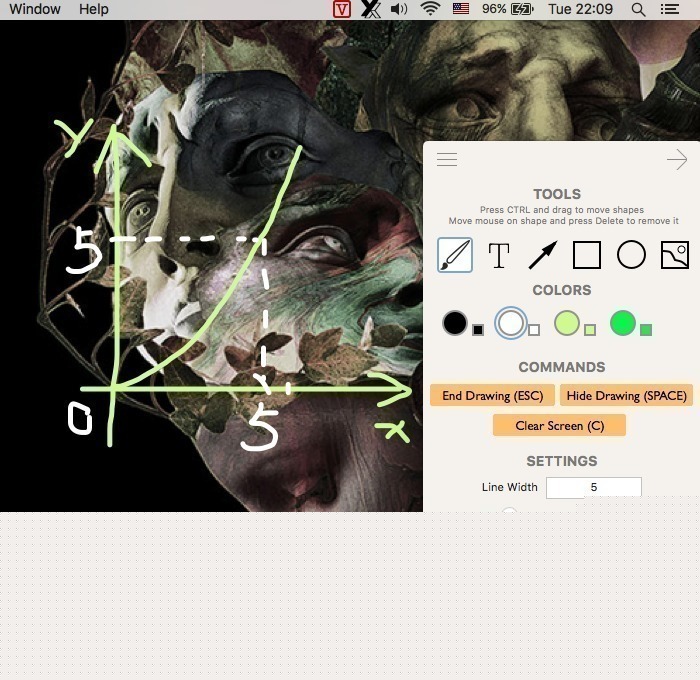Click Hide Drawing (SPACE) button
Viewport: 700px width, 680px height.
point(626,396)
